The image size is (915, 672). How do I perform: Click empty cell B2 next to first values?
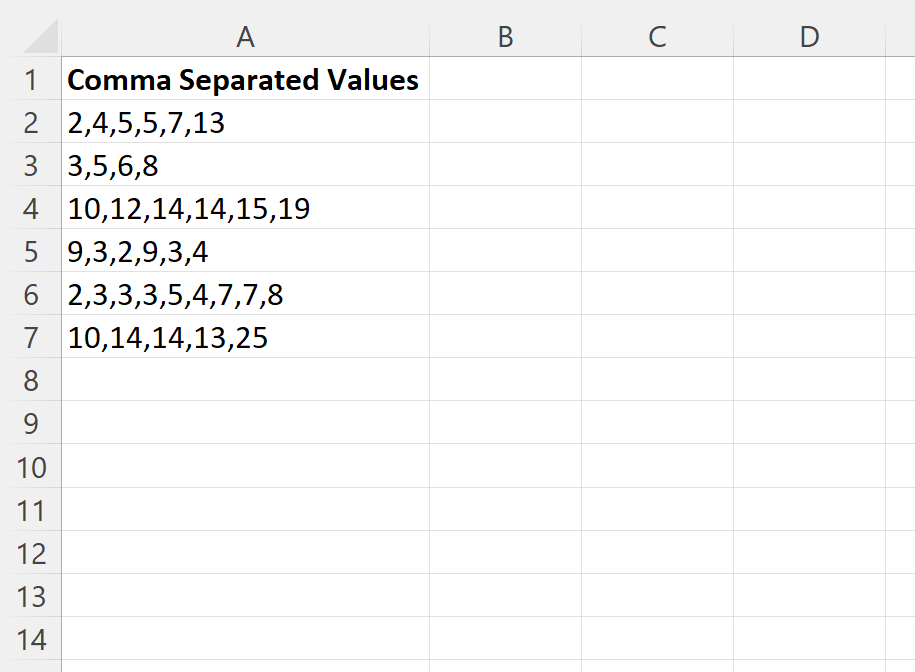(505, 122)
